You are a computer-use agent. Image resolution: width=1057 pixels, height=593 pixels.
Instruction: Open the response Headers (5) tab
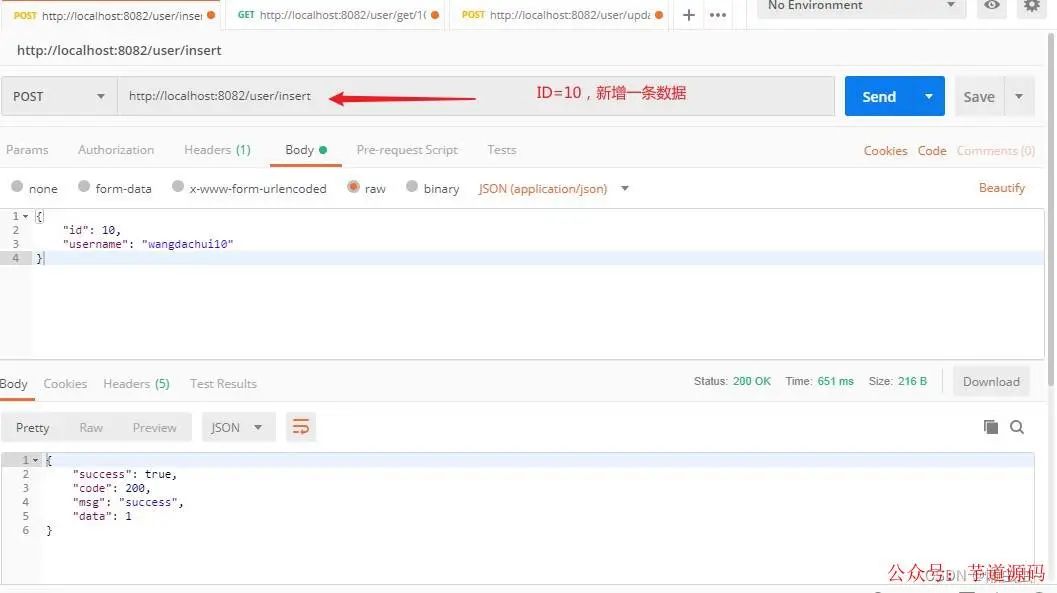pyautogui.click(x=136, y=383)
